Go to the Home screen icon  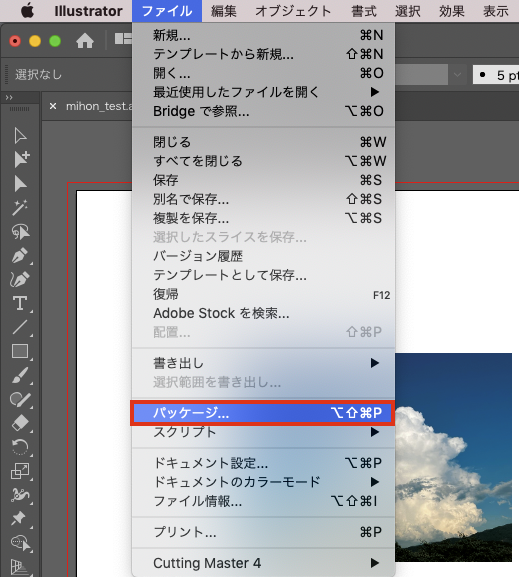(85, 40)
